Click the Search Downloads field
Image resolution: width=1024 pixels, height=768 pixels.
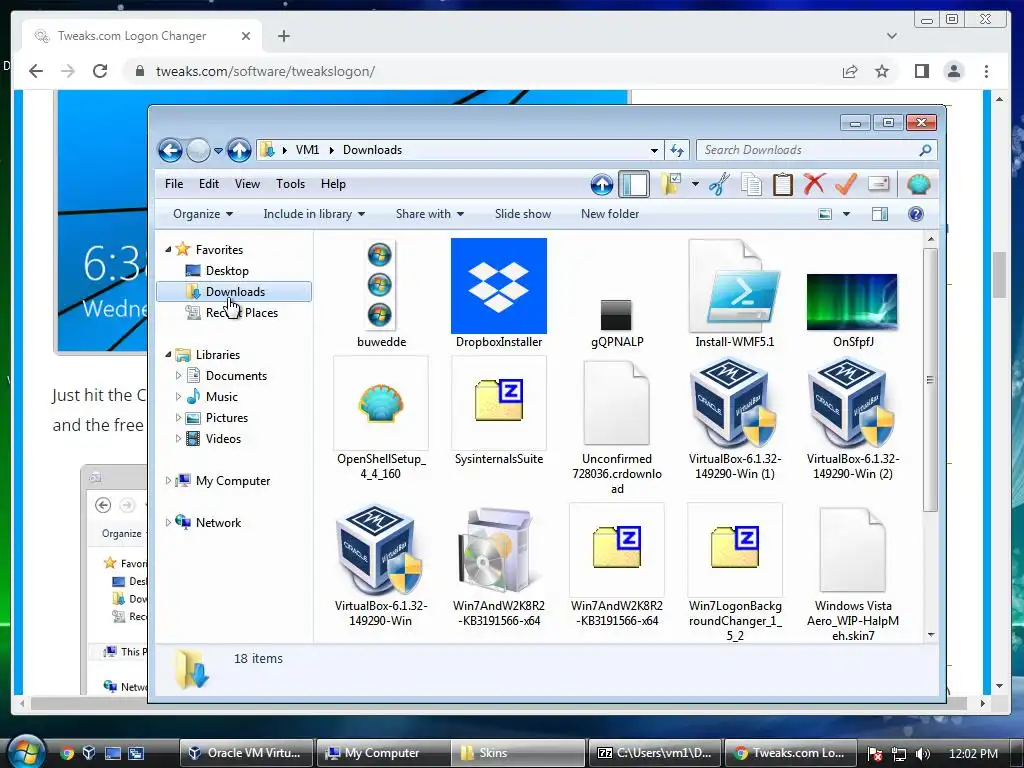[x=816, y=150]
